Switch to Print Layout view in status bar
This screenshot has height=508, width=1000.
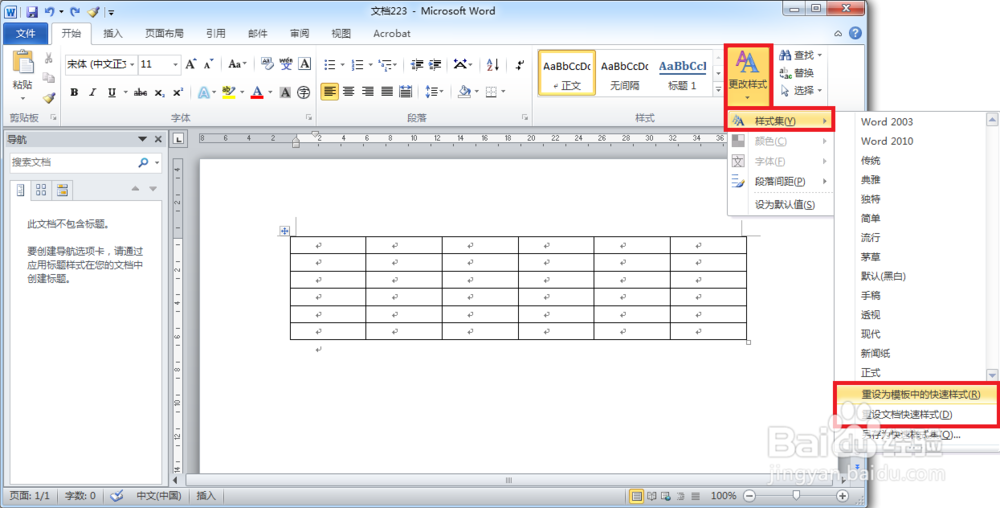636,495
